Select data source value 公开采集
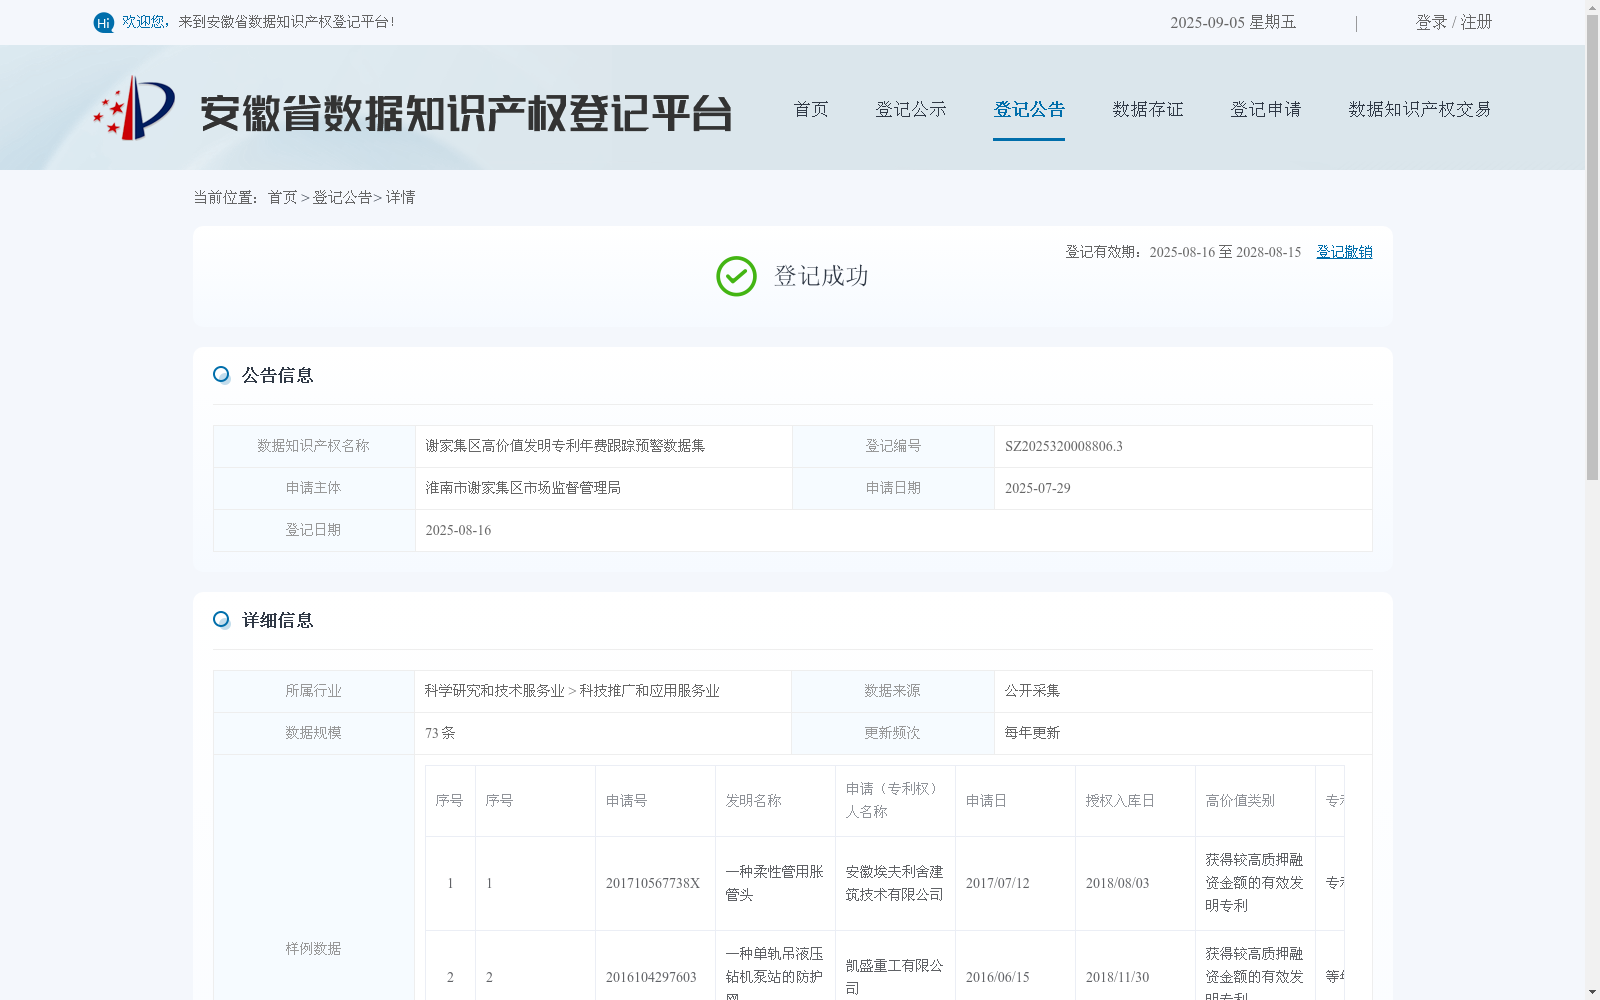The height and width of the screenshot is (1000, 1600). (x=1032, y=691)
